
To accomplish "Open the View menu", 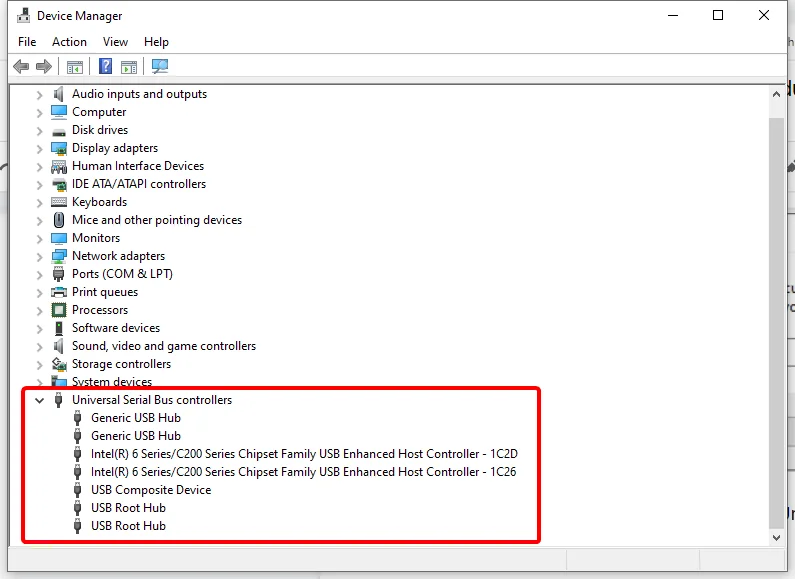I will pyautogui.click(x=115, y=42).
